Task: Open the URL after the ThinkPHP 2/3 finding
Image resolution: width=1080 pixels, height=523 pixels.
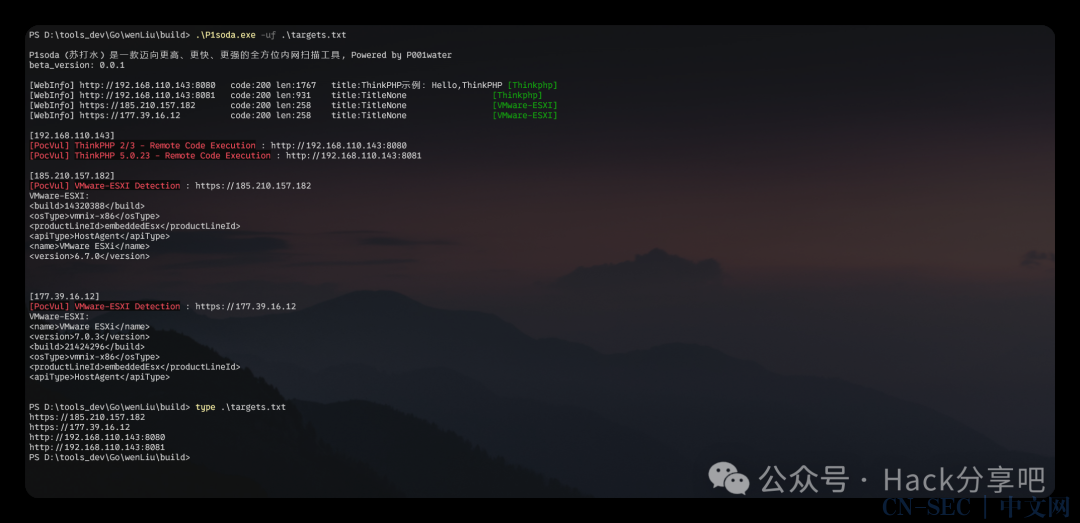Action: [x=339, y=145]
